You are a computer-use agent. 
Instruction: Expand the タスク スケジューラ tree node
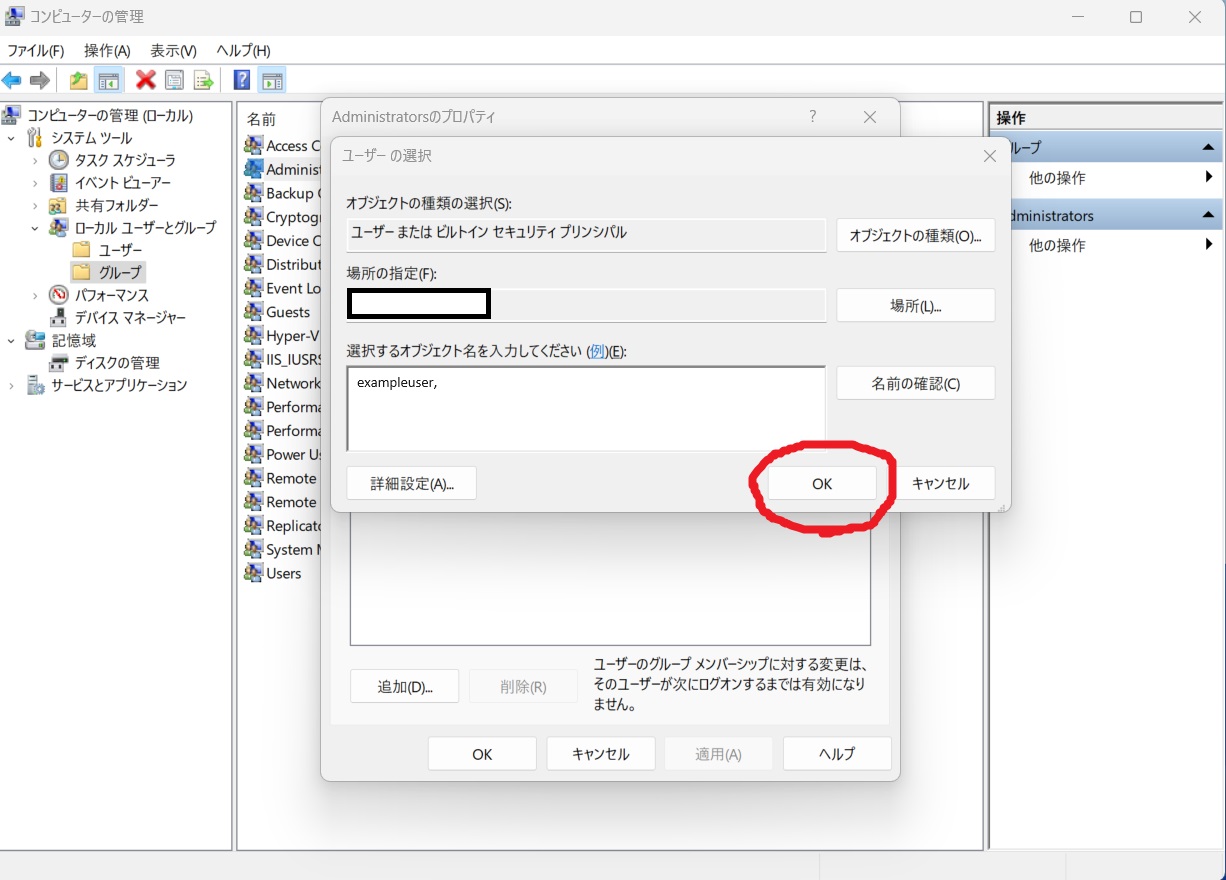tap(35, 160)
